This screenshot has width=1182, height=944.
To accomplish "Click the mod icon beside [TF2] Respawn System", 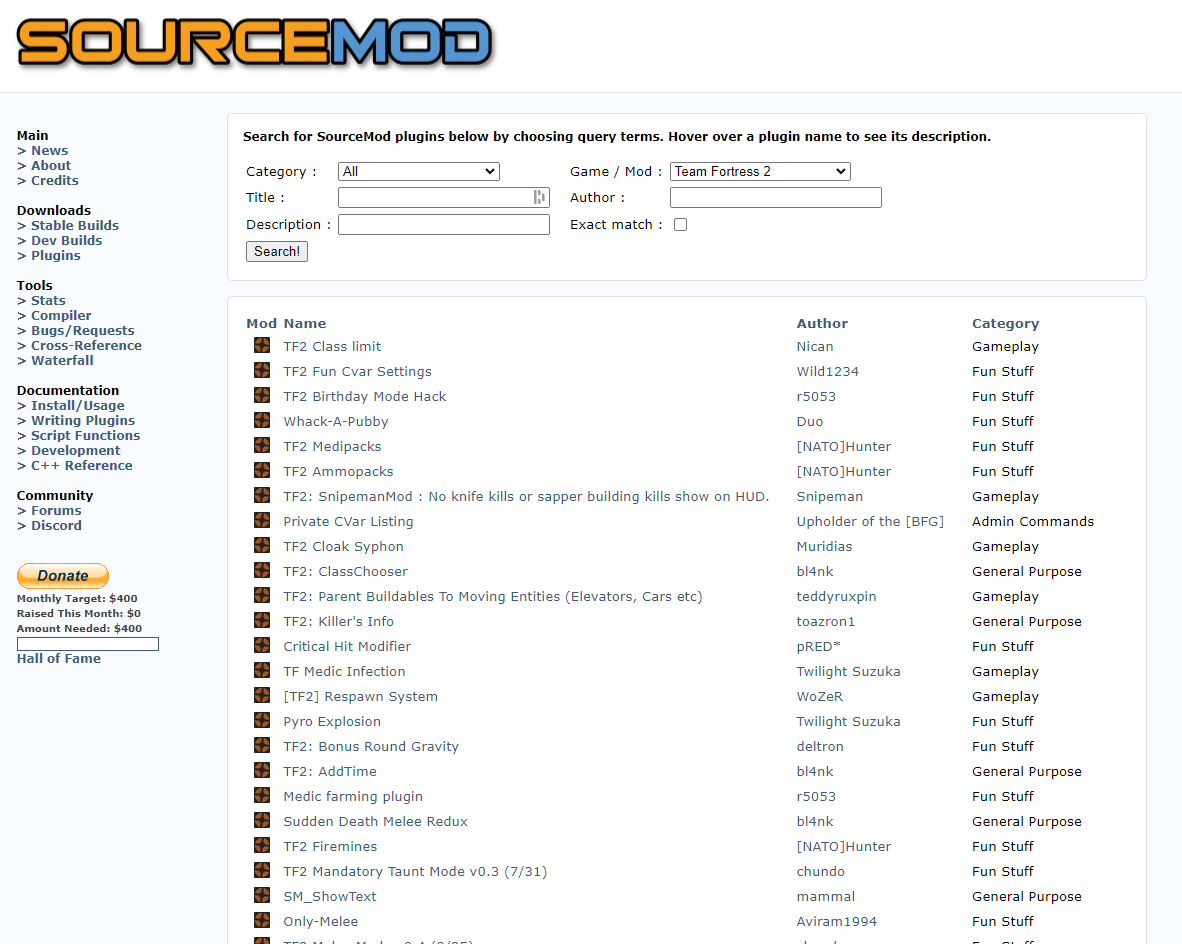I will tap(262, 695).
